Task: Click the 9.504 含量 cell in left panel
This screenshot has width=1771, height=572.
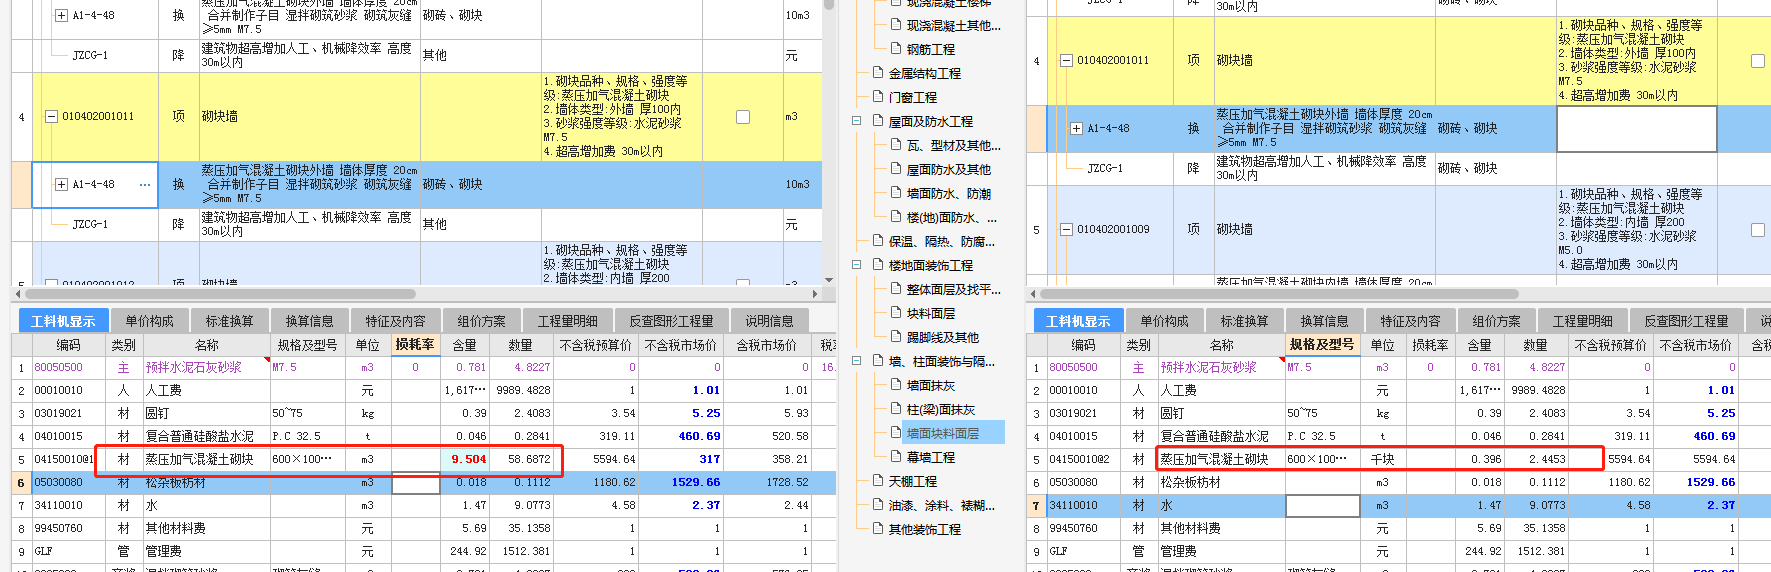Action: (465, 460)
